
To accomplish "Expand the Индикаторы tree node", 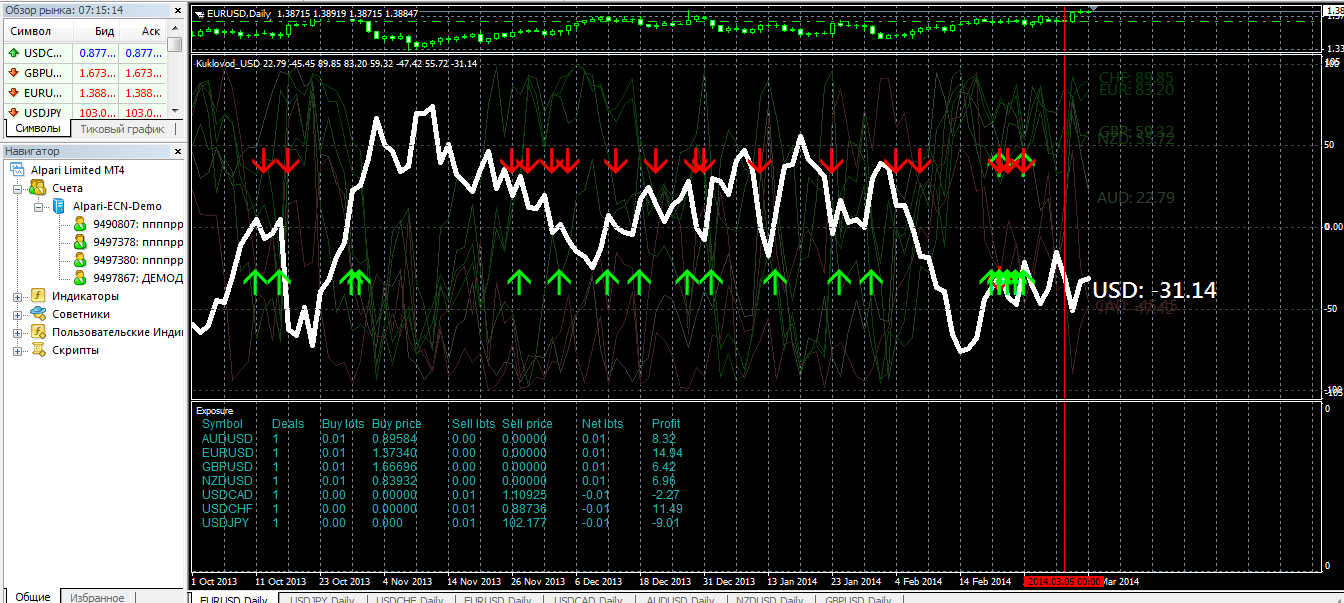I will [x=17, y=296].
